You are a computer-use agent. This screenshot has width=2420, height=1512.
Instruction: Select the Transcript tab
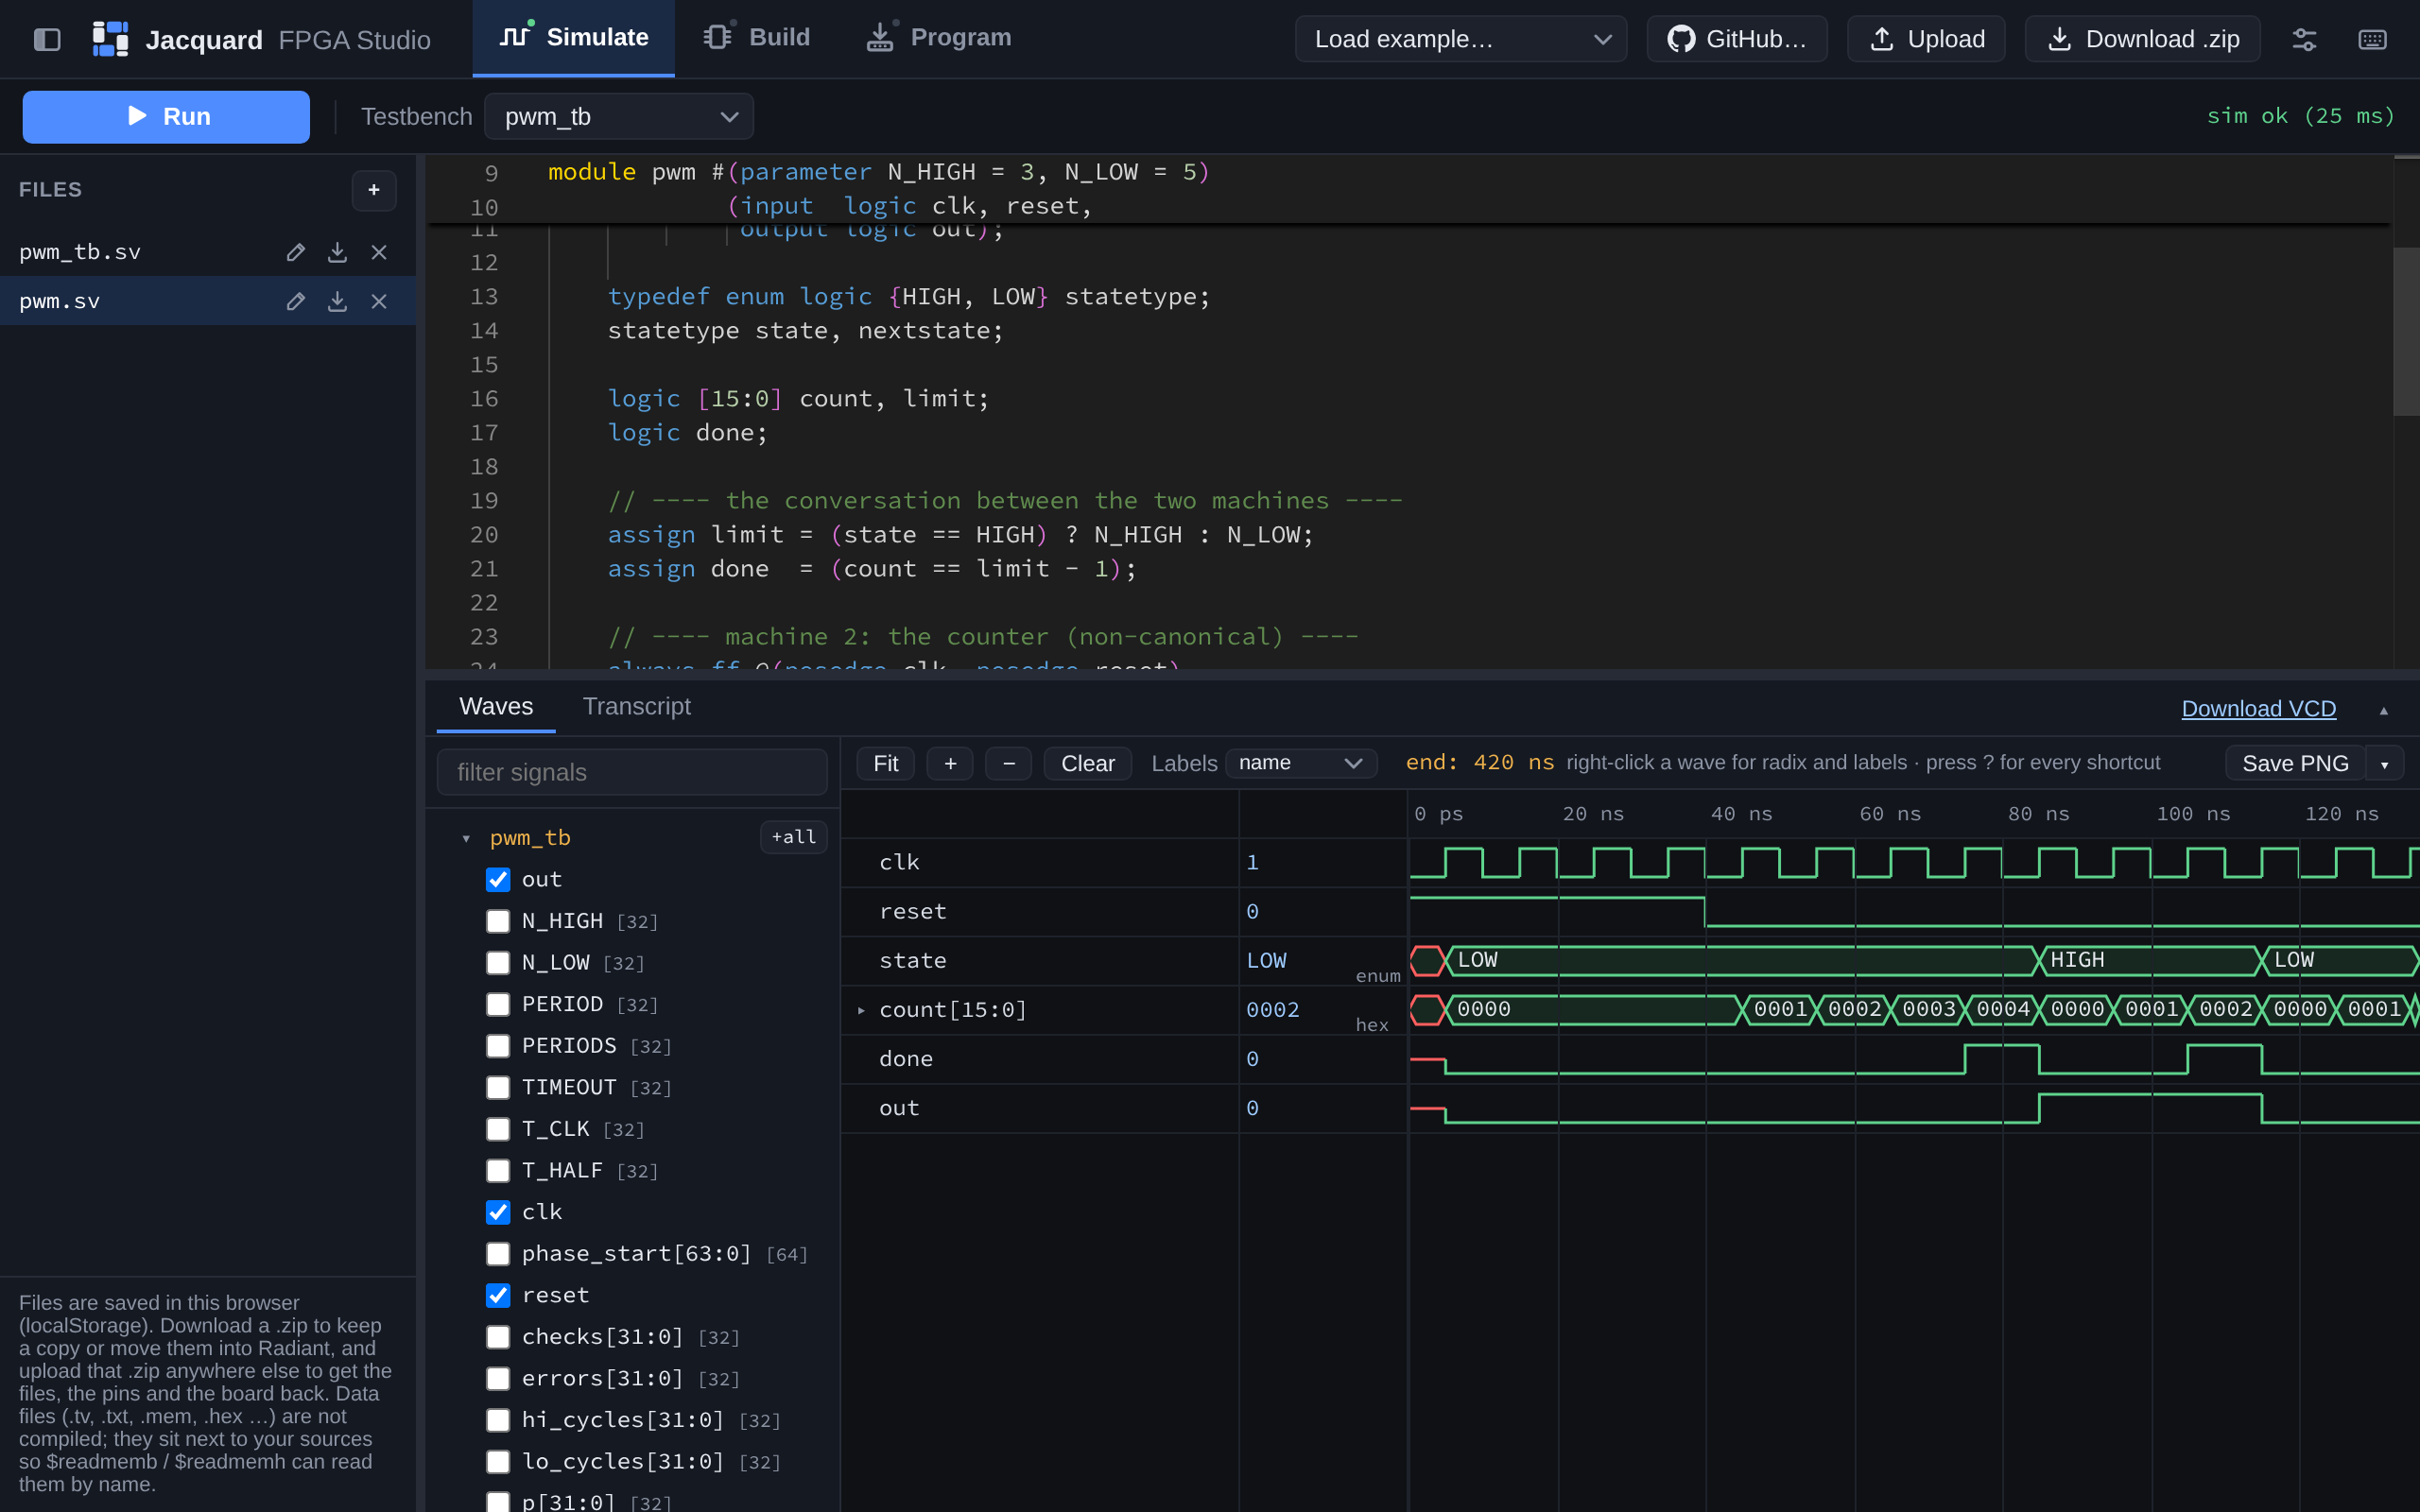point(637,707)
